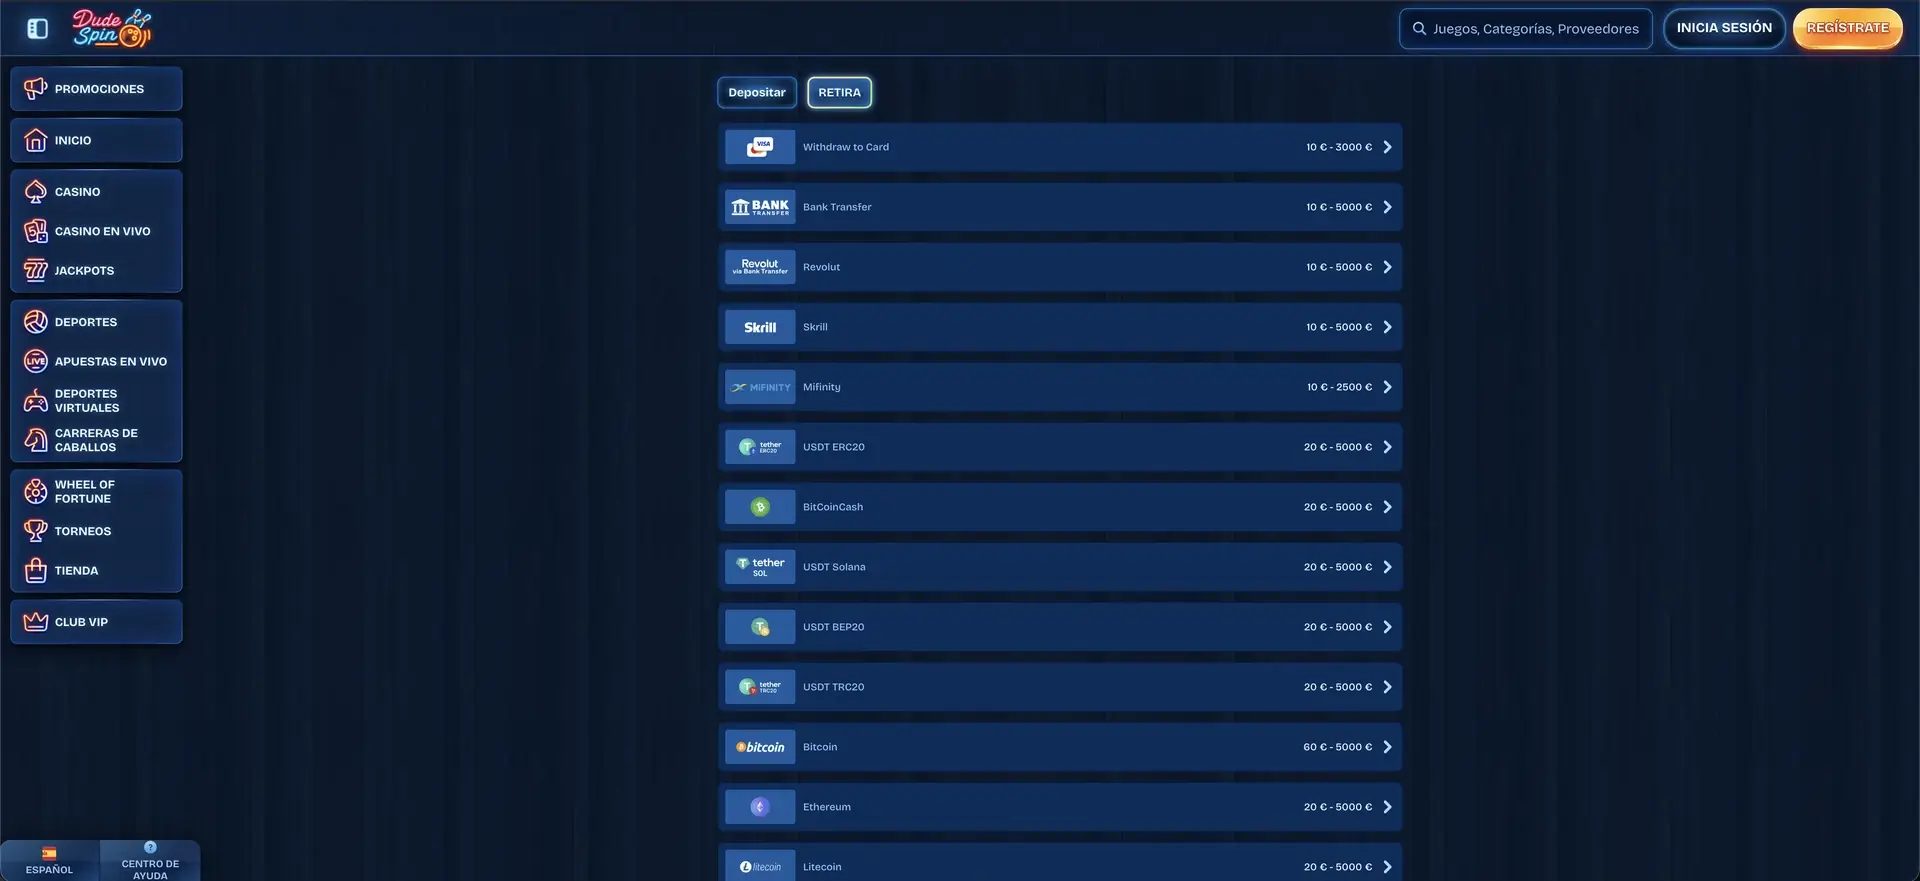Click the USDT BEP20 coin logo
1920x881 pixels.
(760, 627)
